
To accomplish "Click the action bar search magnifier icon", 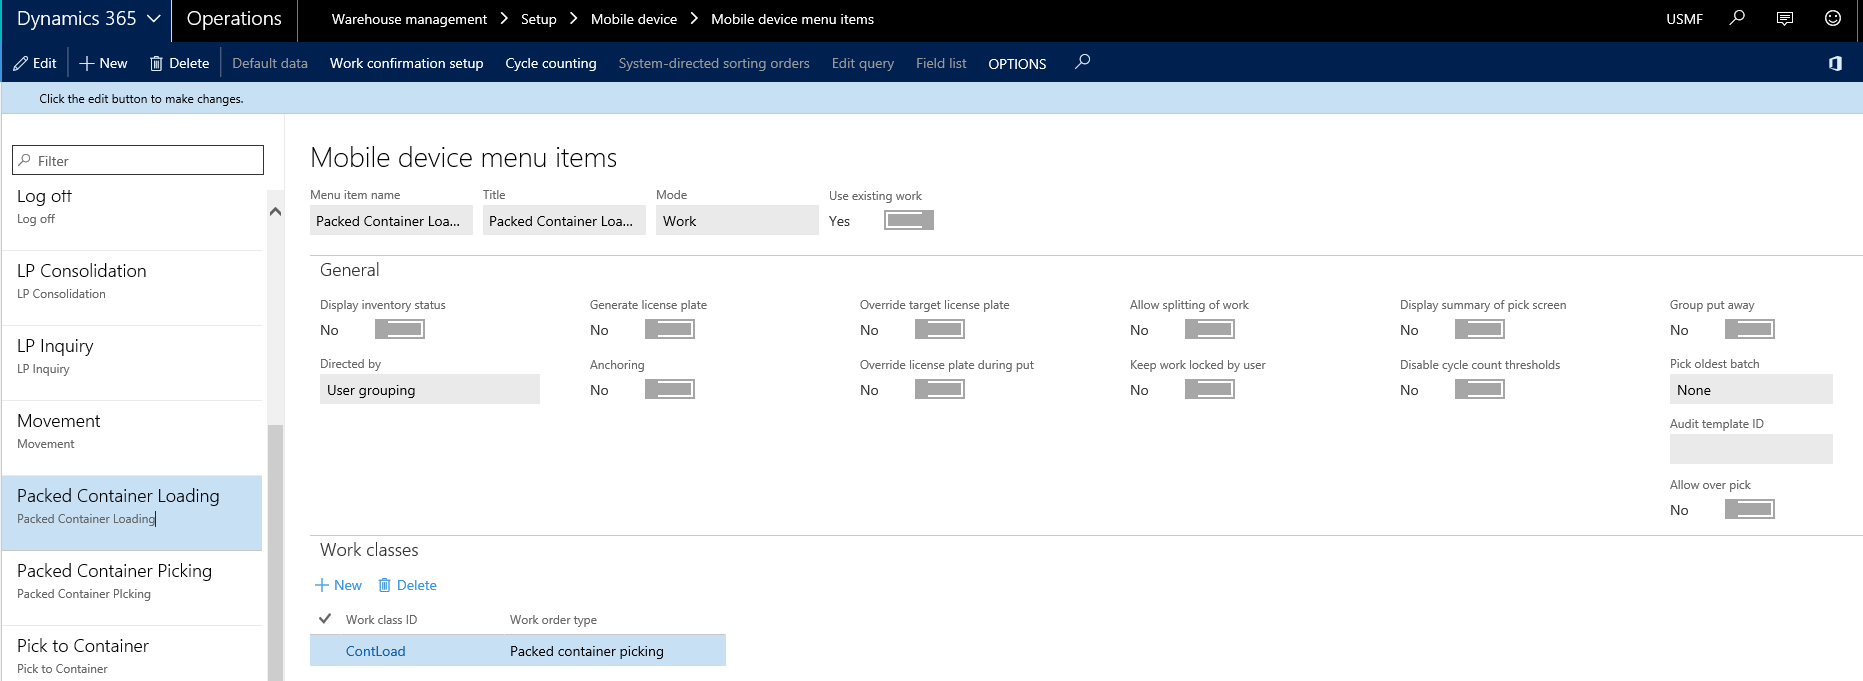I will 1082,62.
